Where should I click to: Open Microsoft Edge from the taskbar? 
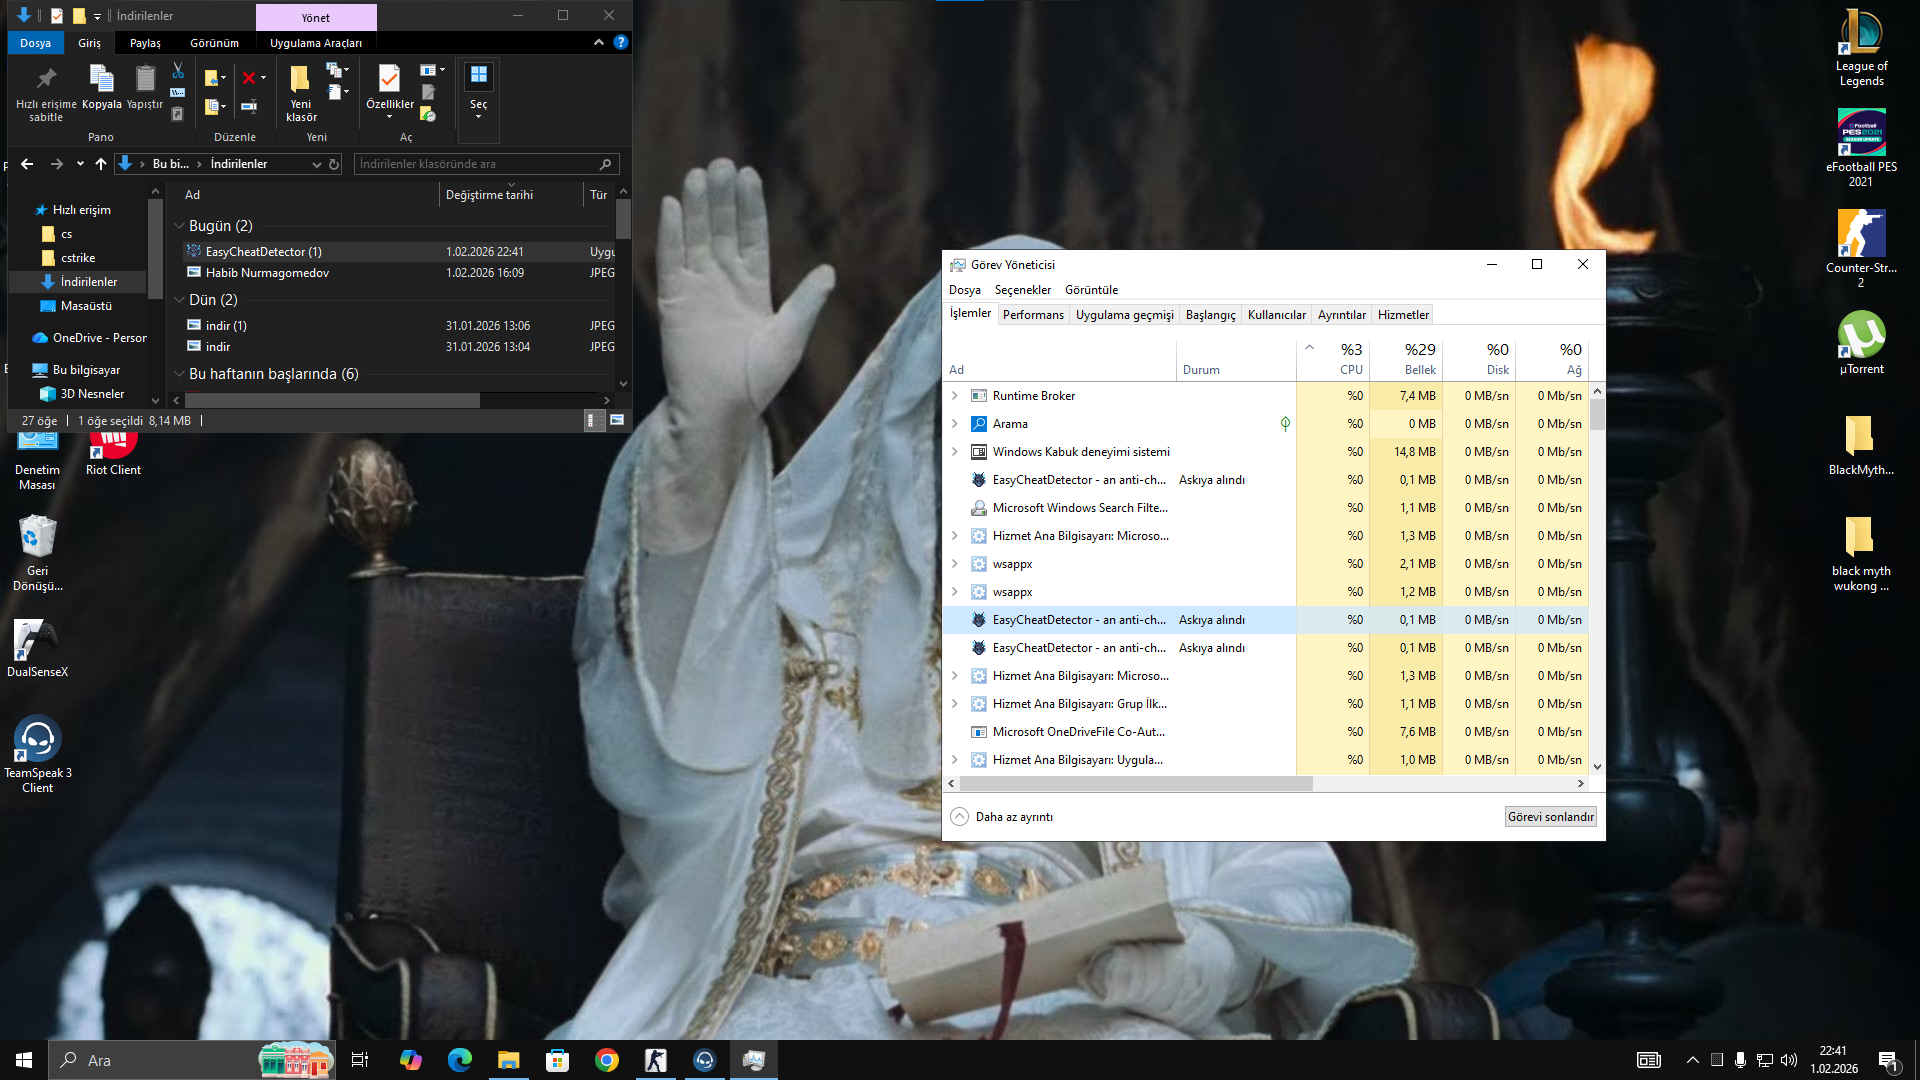tap(460, 1060)
